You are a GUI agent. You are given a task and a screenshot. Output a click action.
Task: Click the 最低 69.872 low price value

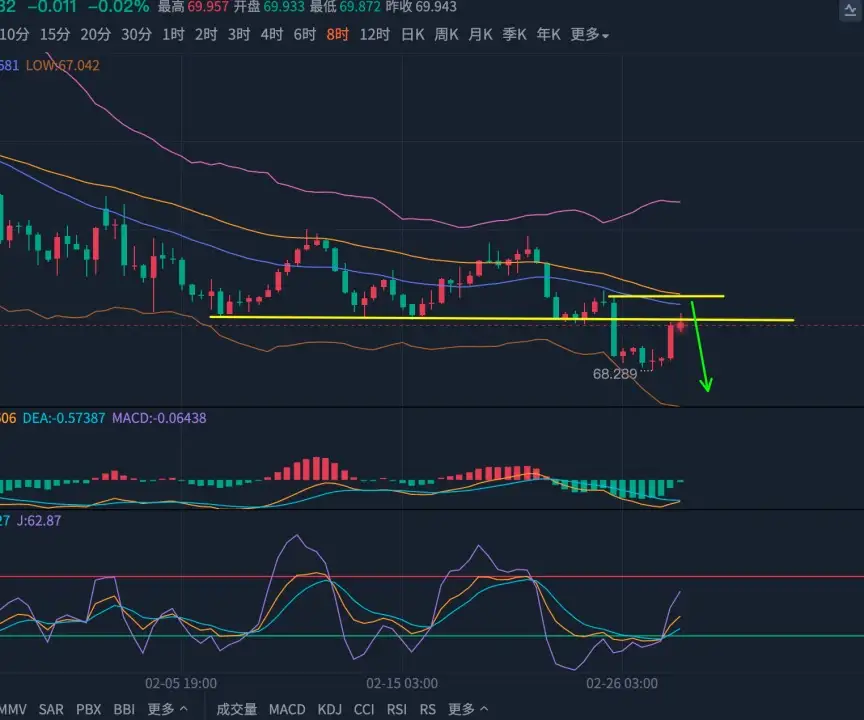click(345, 7)
